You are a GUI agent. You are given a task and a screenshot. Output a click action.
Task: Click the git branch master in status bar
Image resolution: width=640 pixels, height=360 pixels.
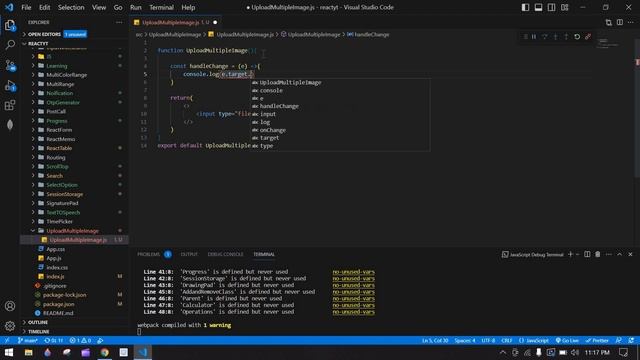coord(28,340)
